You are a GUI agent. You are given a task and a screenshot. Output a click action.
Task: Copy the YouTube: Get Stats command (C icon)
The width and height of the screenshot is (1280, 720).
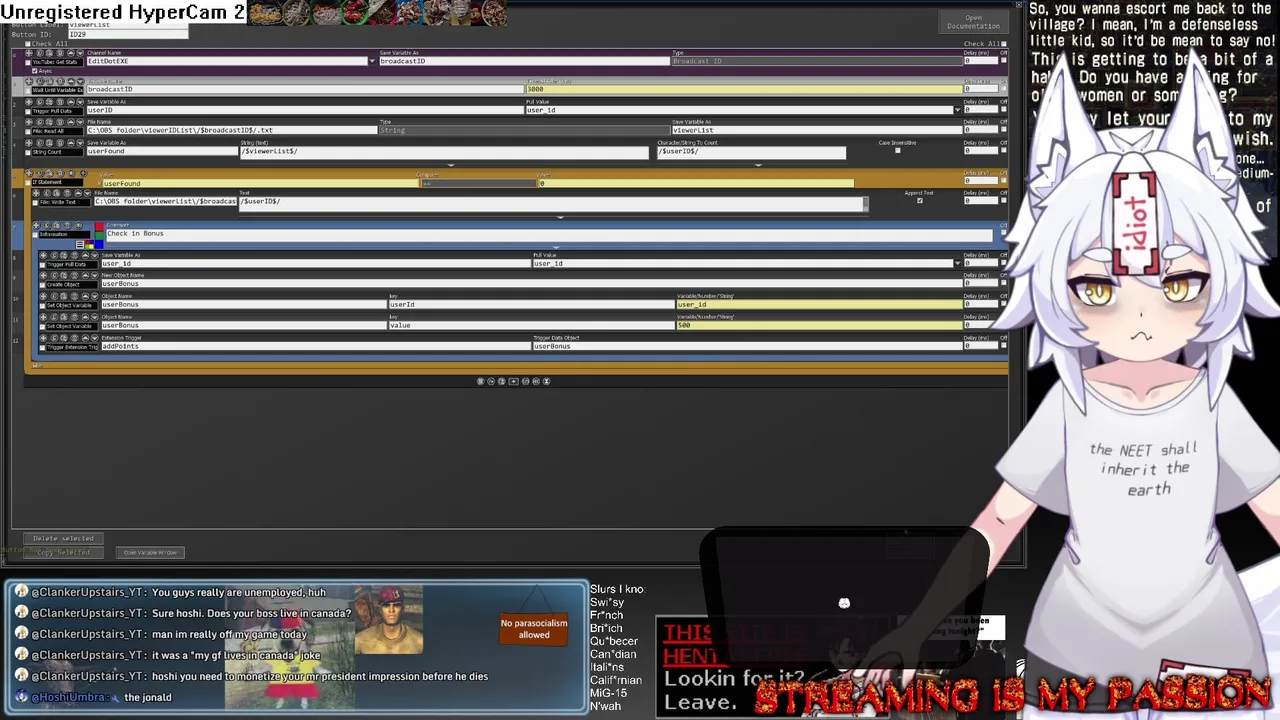[x=40, y=52]
